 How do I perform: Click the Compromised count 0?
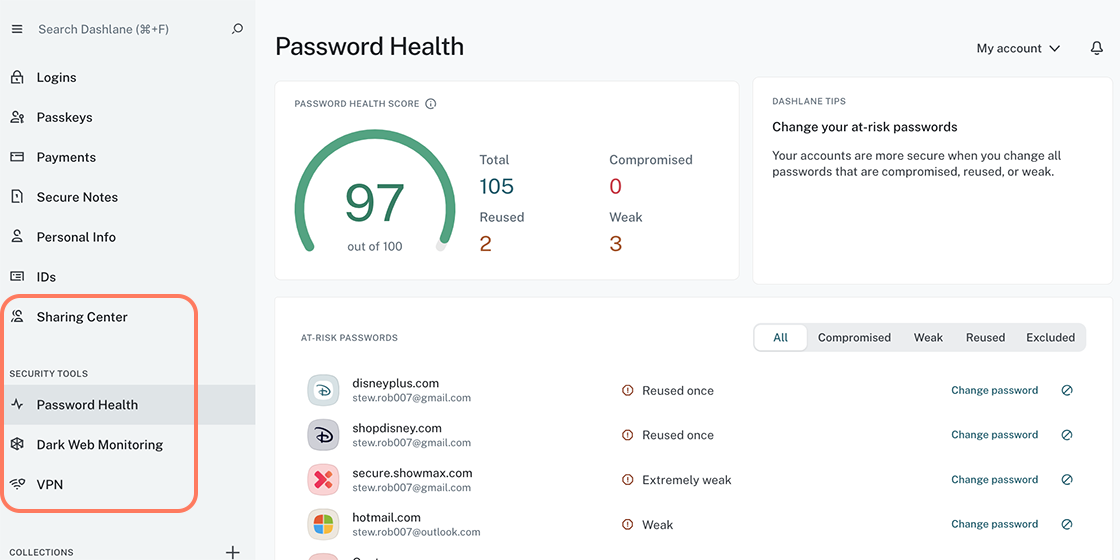(616, 186)
